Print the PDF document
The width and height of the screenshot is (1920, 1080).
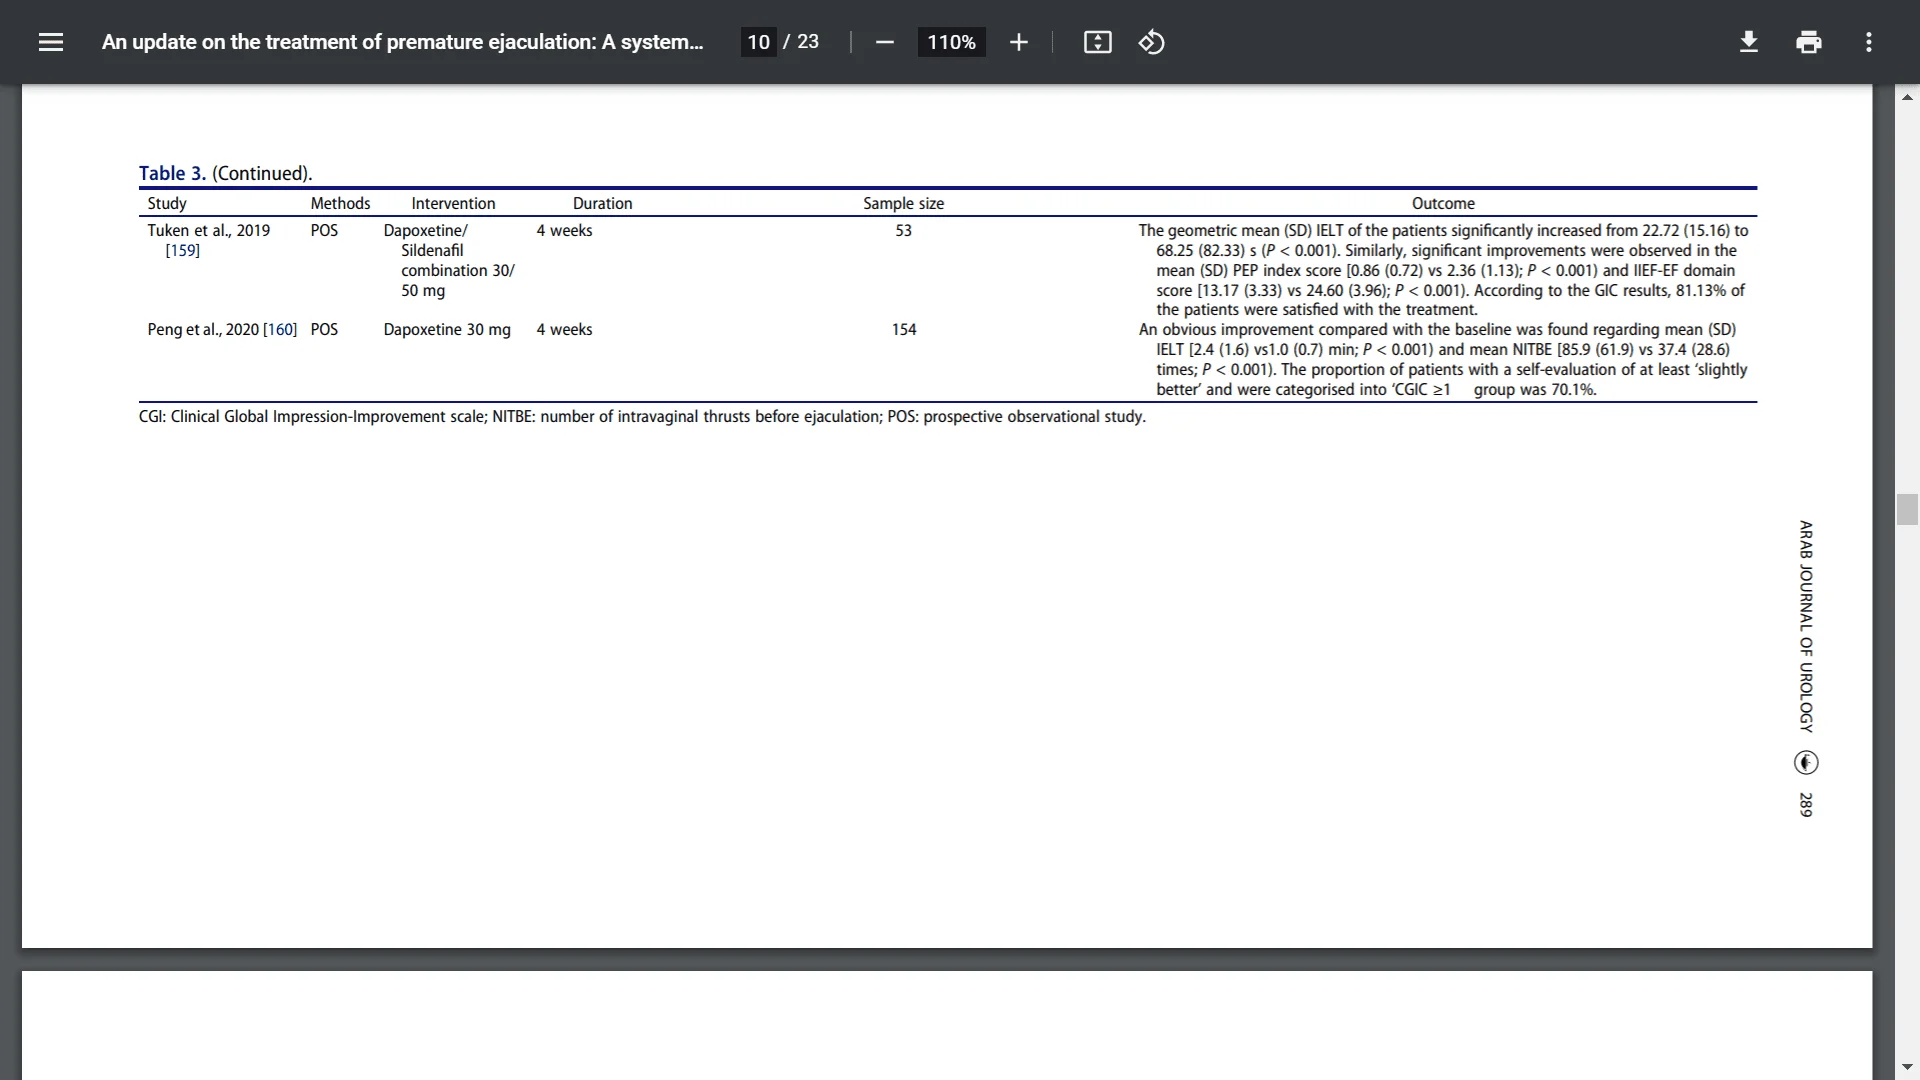[x=1808, y=42]
